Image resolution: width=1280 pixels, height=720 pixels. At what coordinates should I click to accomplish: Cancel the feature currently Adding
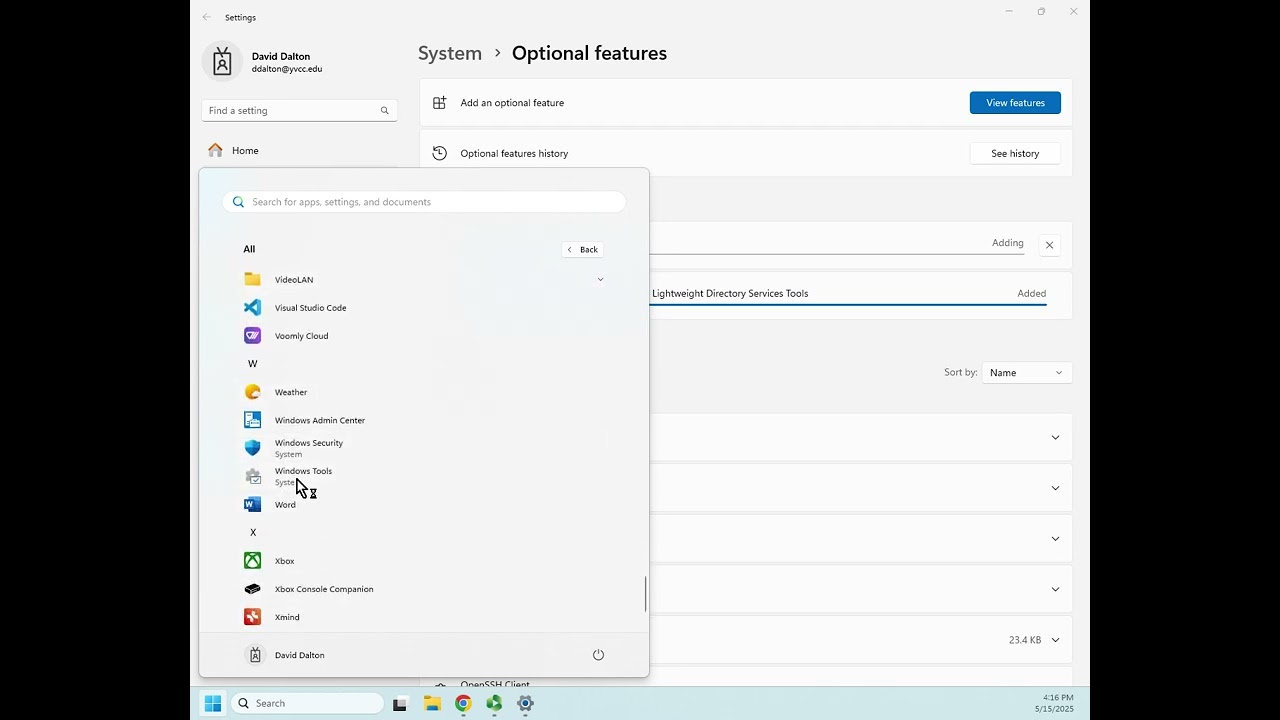pos(1049,245)
